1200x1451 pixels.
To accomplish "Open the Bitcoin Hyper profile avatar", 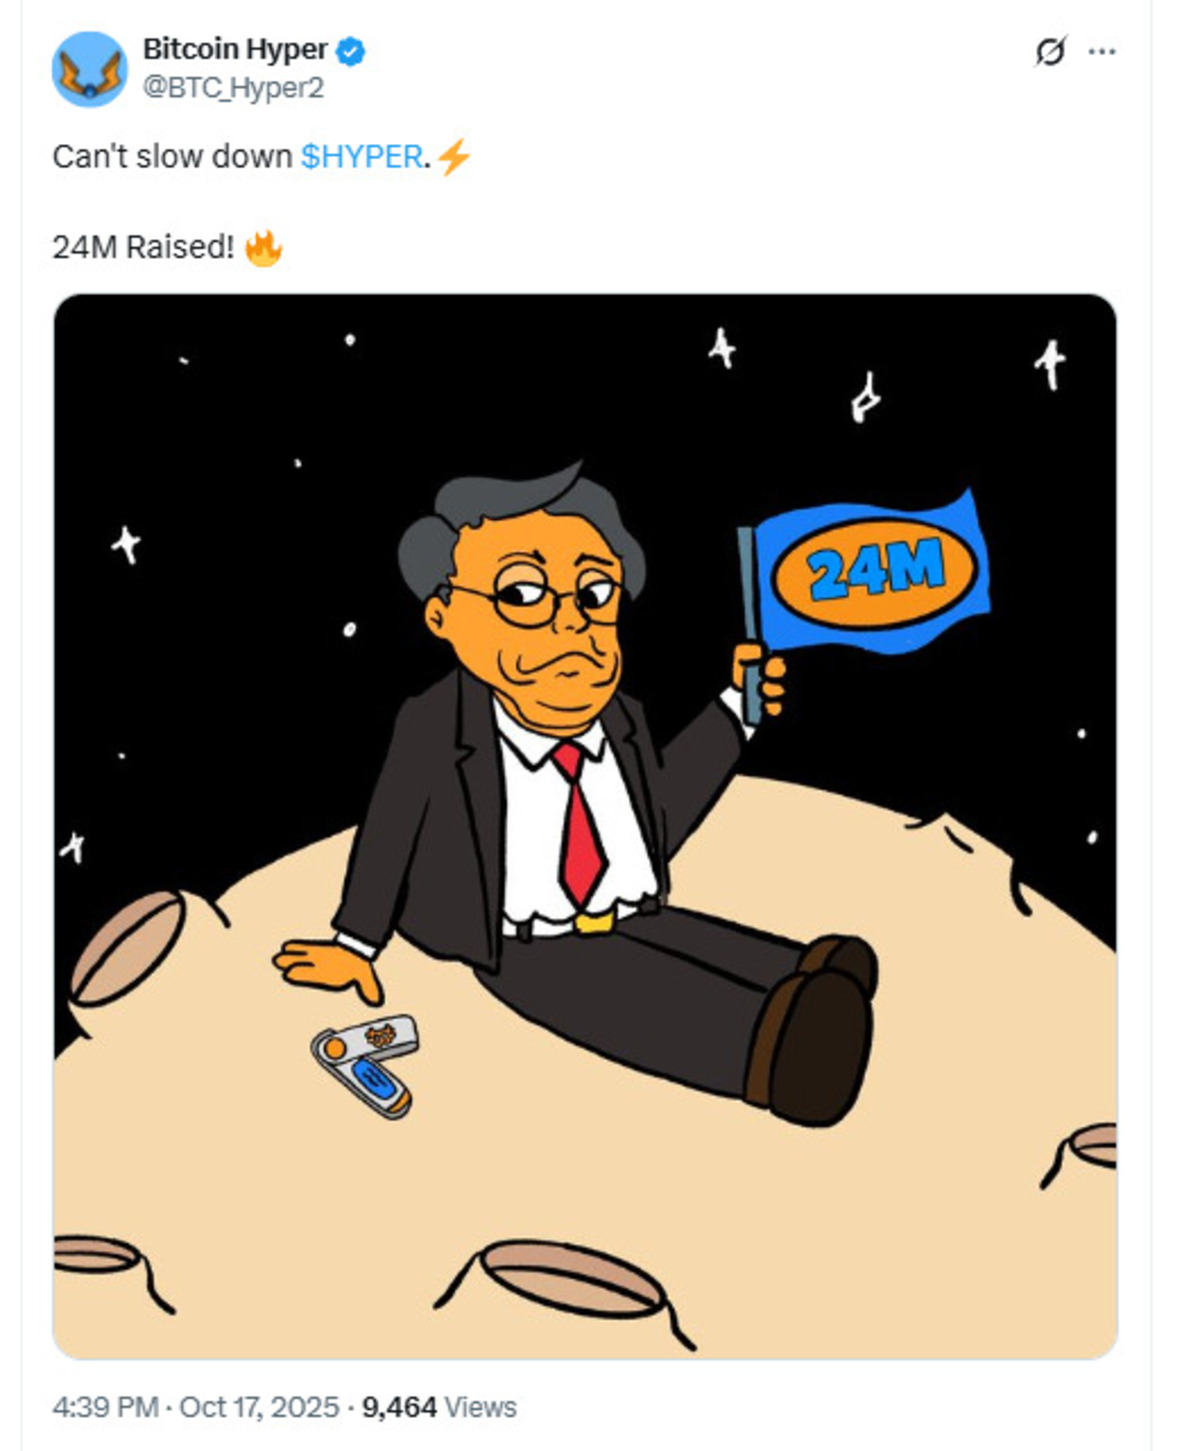I will pyautogui.click(x=90, y=68).
